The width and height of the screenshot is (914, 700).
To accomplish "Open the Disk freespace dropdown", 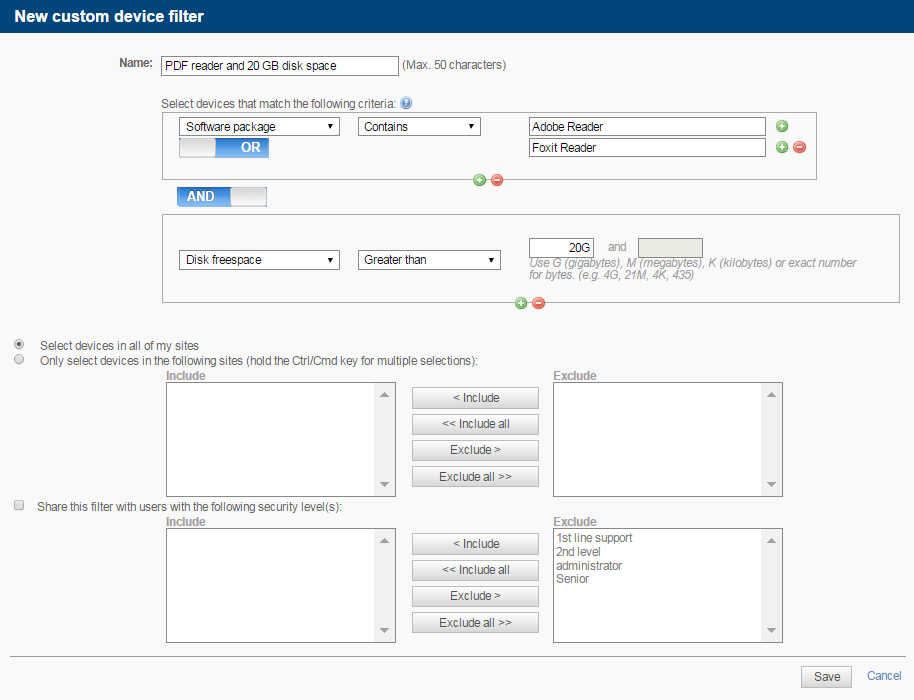I will [x=259, y=260].
